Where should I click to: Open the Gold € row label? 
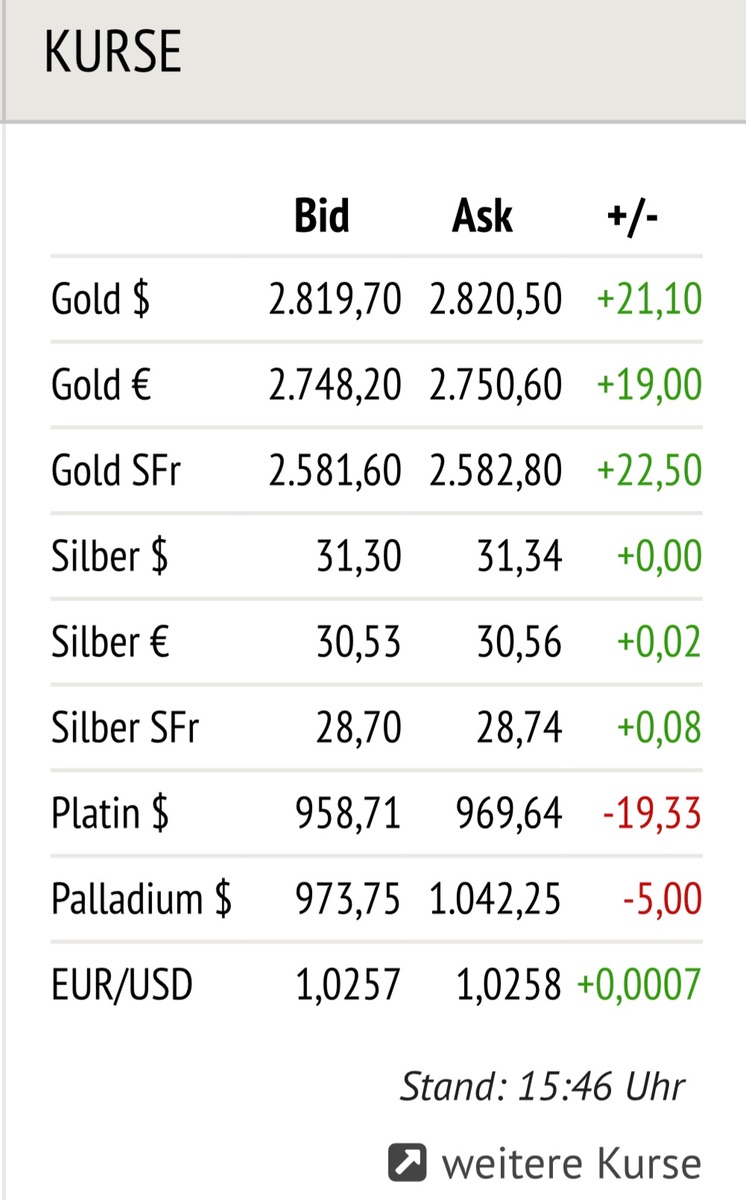point(101,385)
